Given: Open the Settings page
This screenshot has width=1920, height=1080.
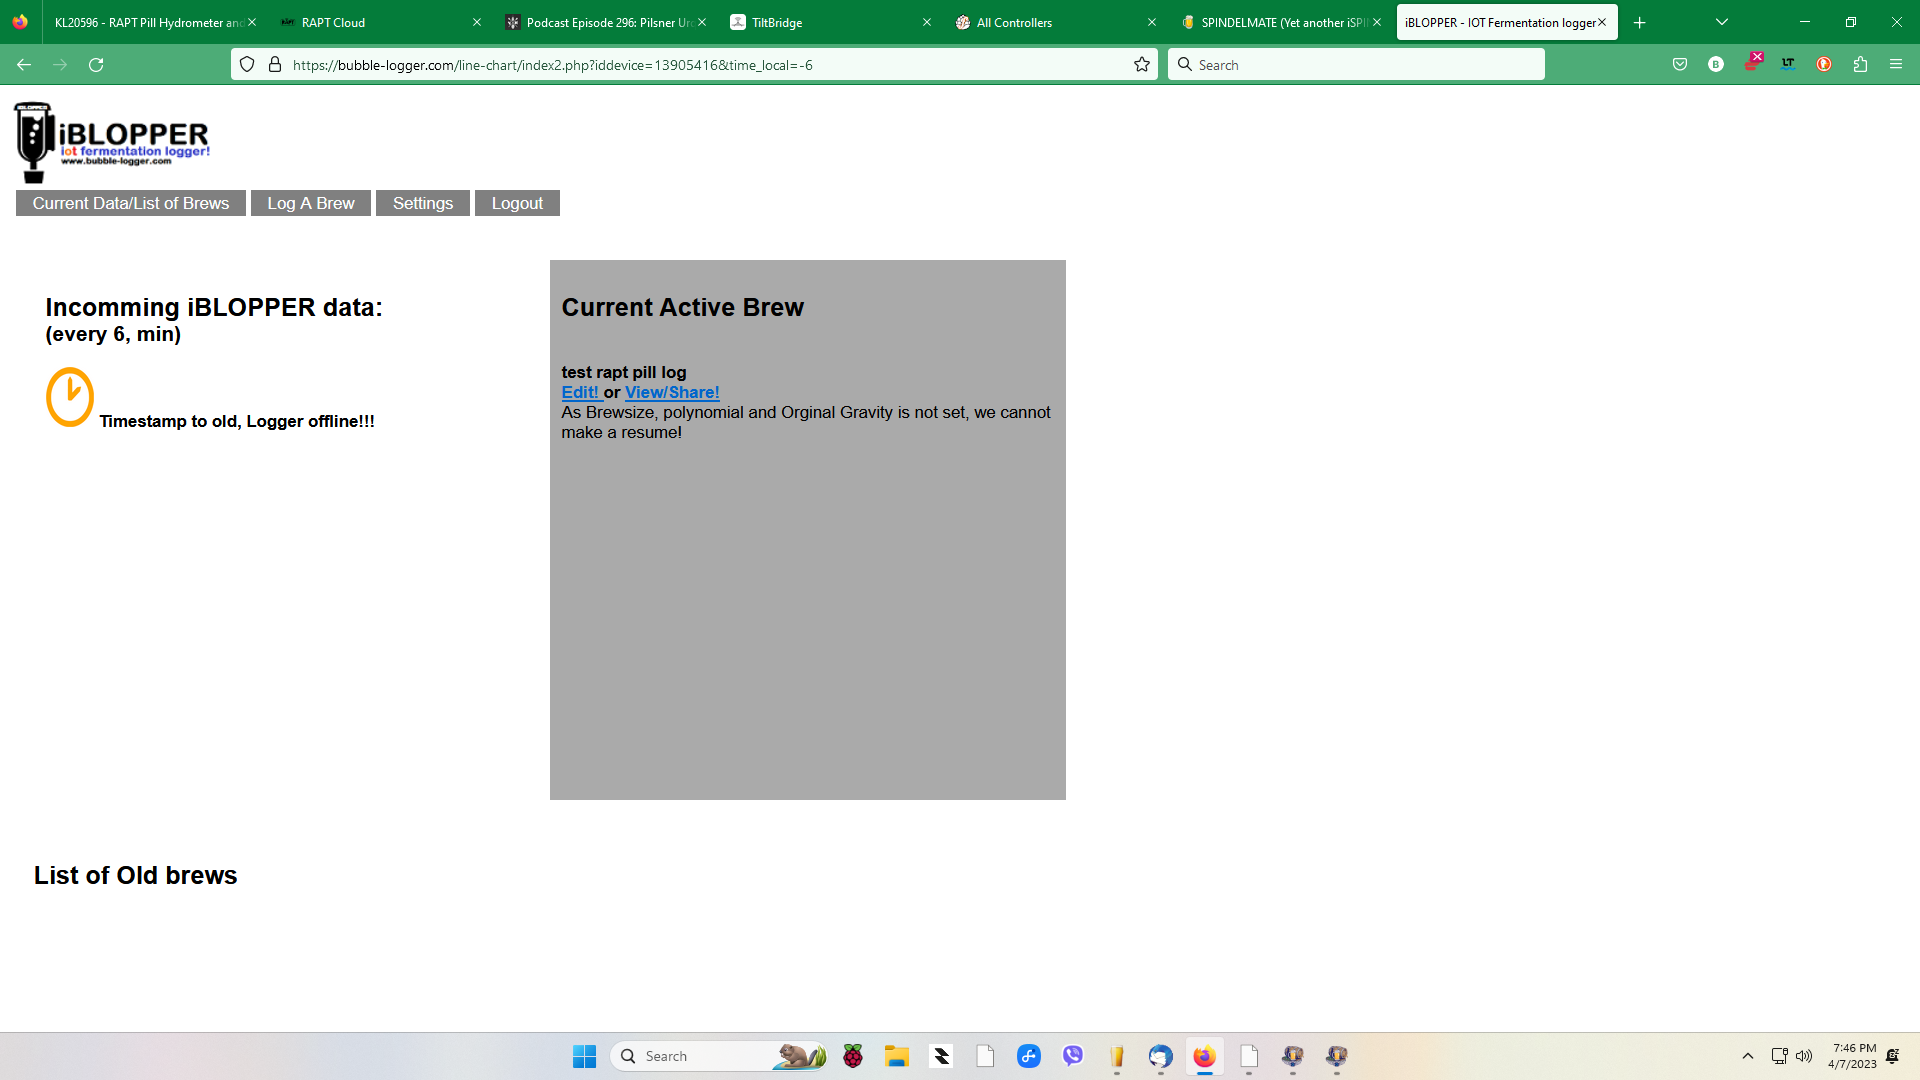Looking at the screenshot, I should (423, 203).
